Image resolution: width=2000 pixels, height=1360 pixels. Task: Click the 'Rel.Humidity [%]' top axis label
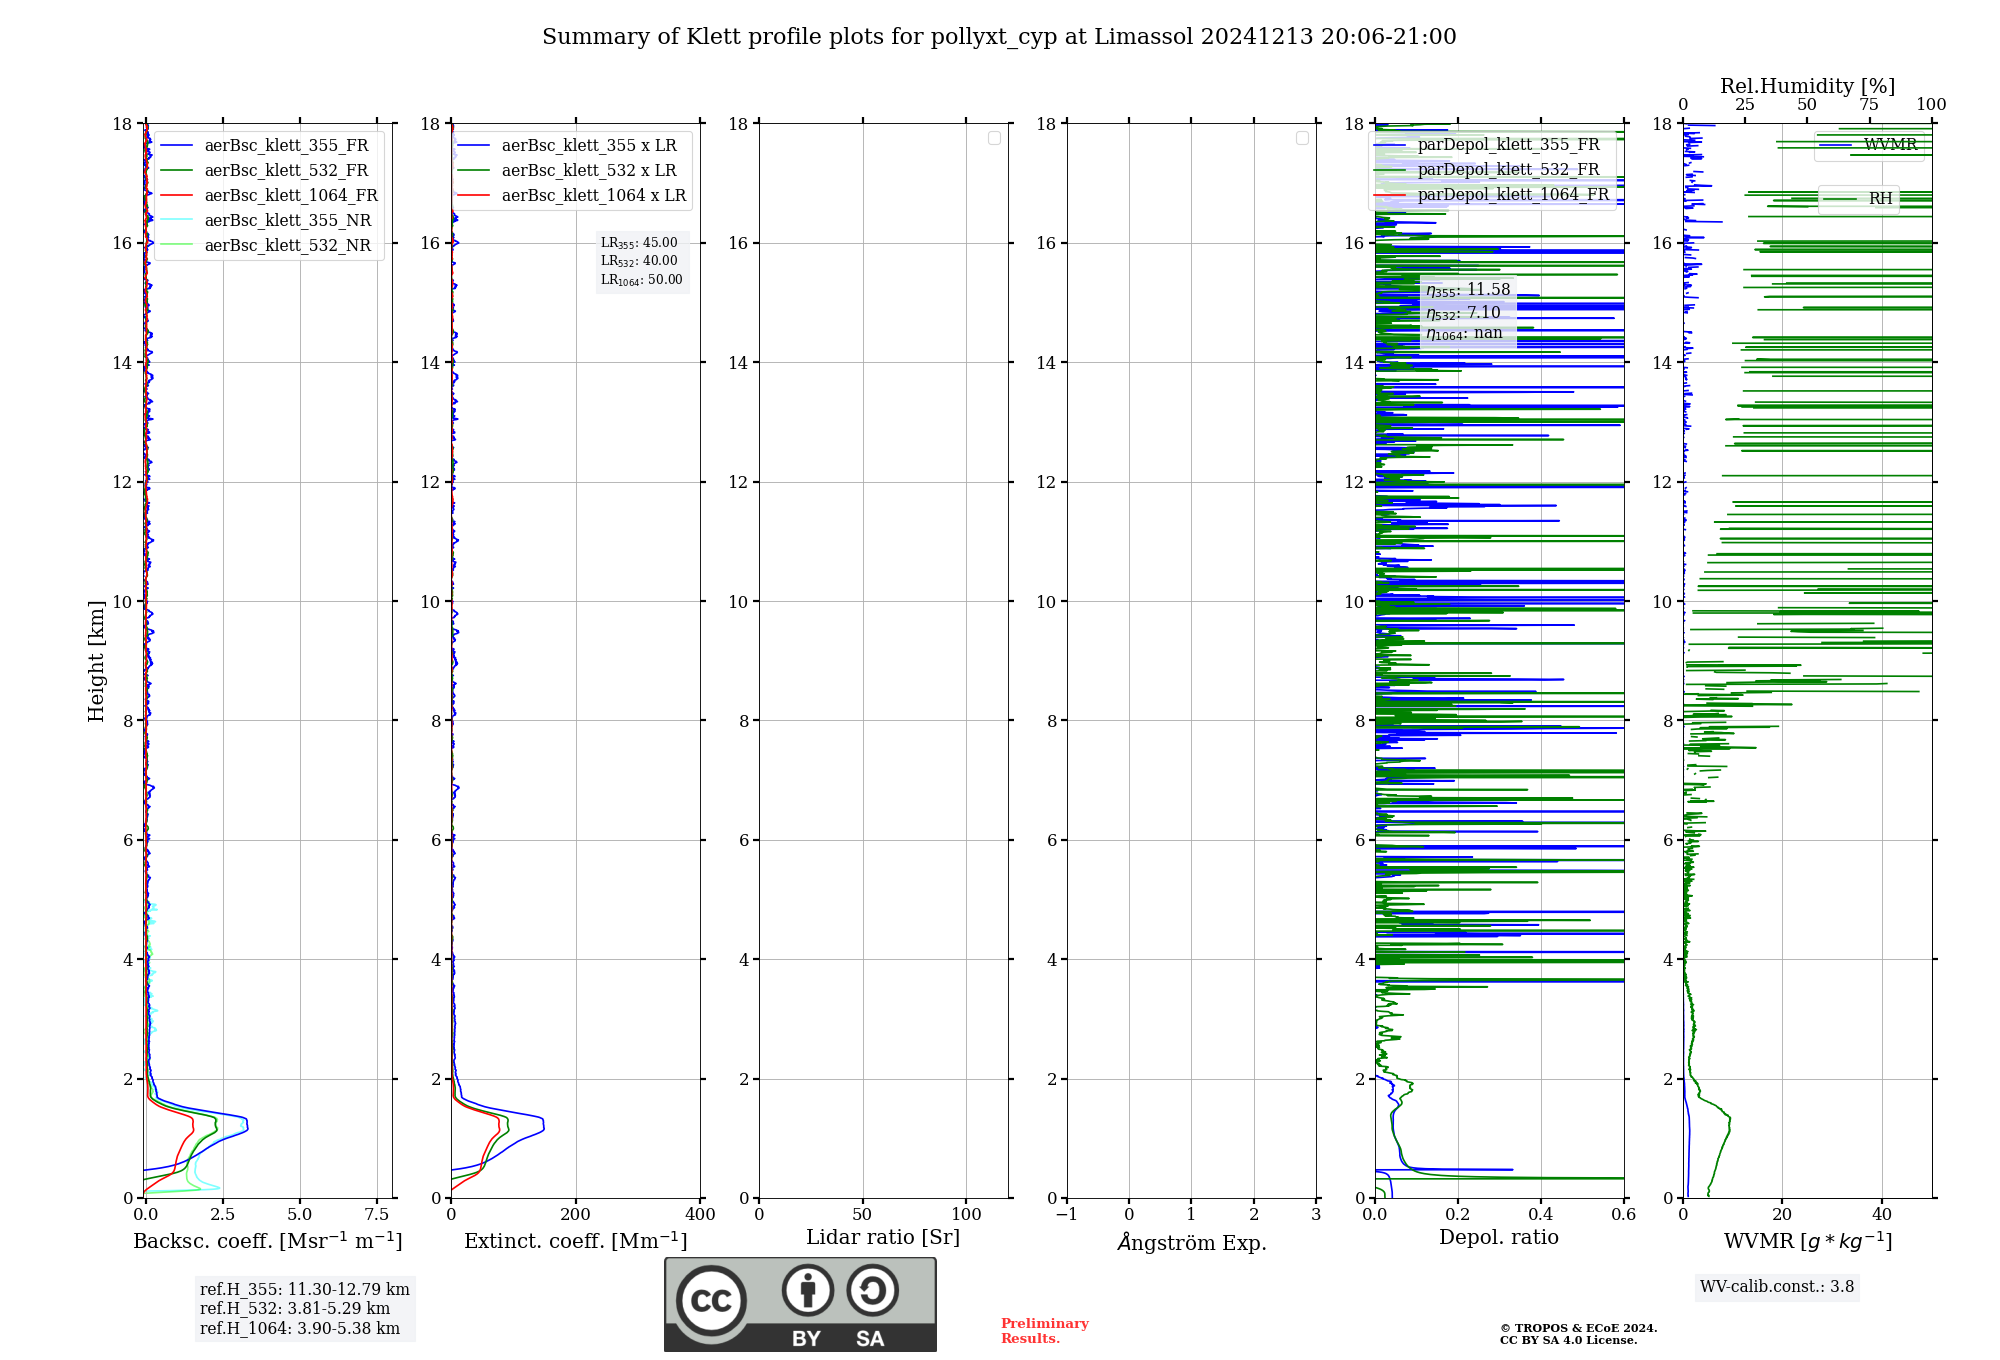coord(1807,87)
